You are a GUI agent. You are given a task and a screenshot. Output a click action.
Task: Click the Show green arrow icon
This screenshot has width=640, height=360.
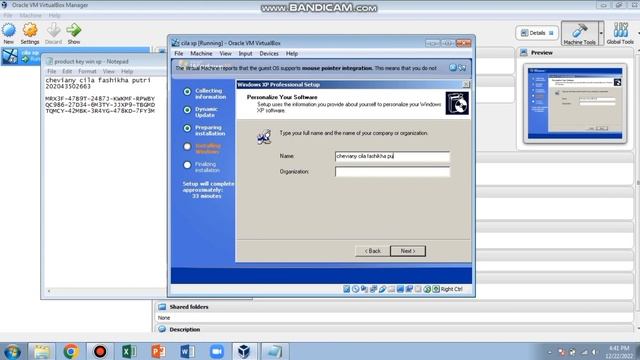coord(73,33)
